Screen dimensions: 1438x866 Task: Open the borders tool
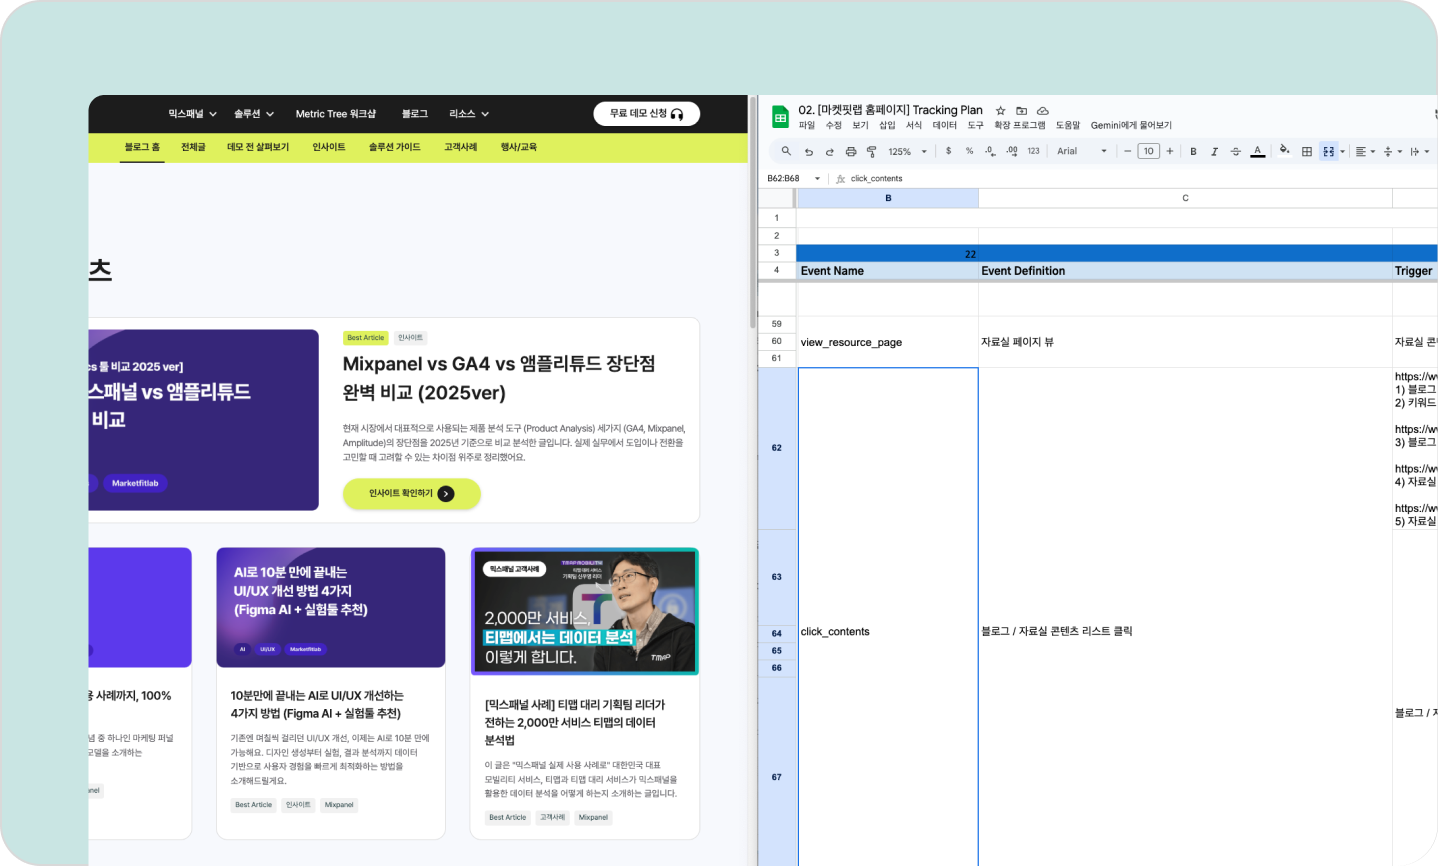(1306, 152)
